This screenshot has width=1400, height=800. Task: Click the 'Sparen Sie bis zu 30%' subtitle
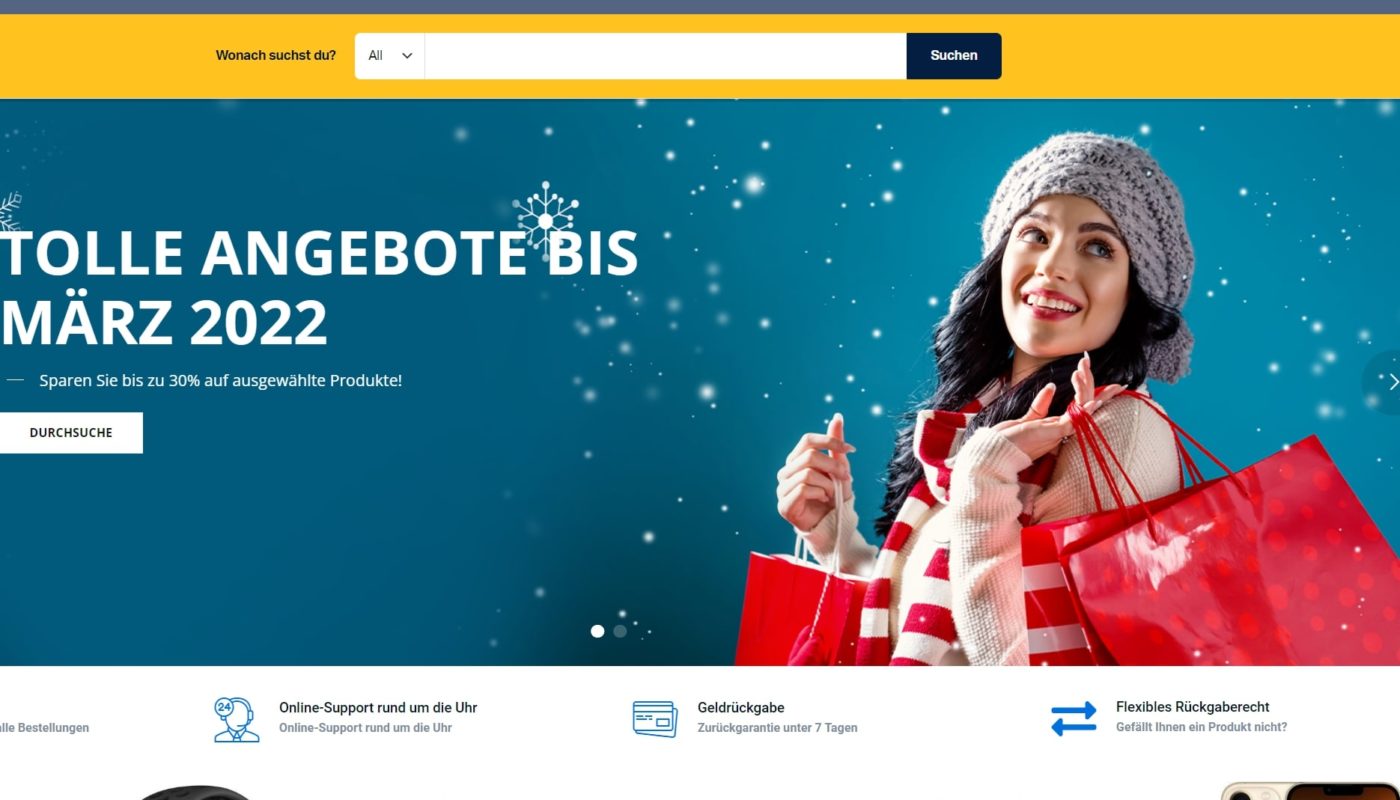(221, 381)
